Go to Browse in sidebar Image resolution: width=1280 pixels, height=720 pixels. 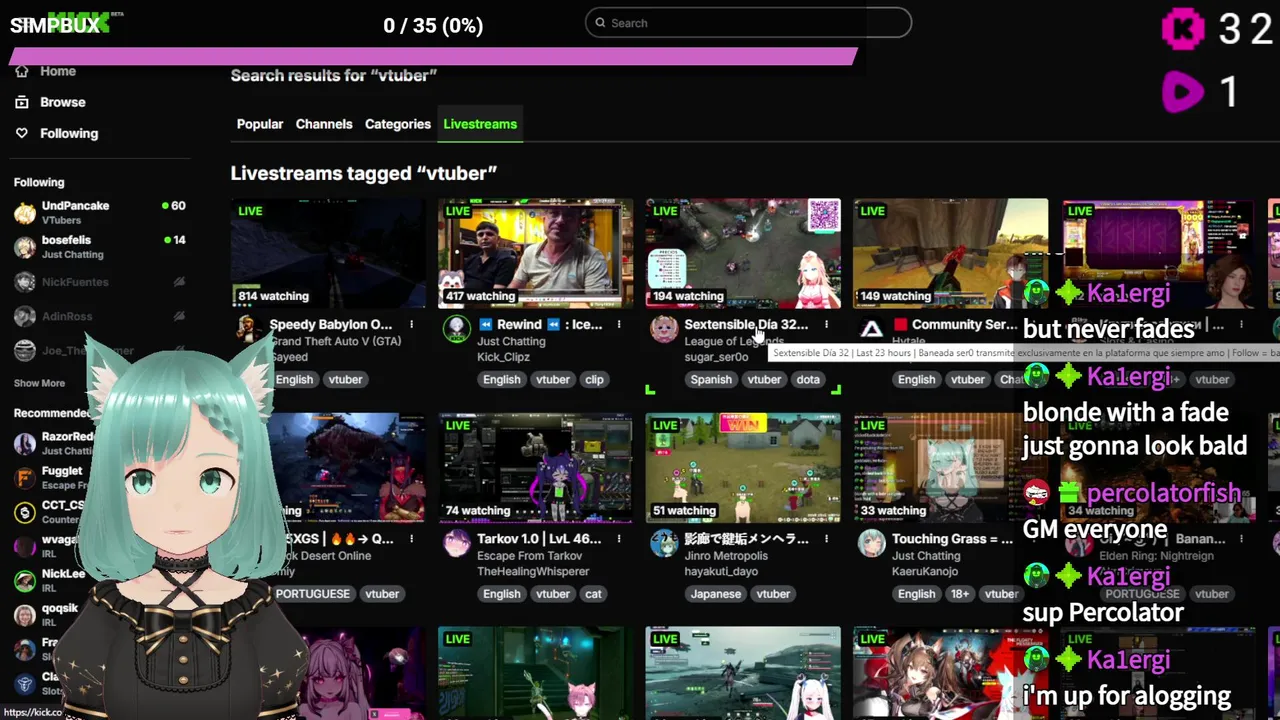(x=63, y=102)
